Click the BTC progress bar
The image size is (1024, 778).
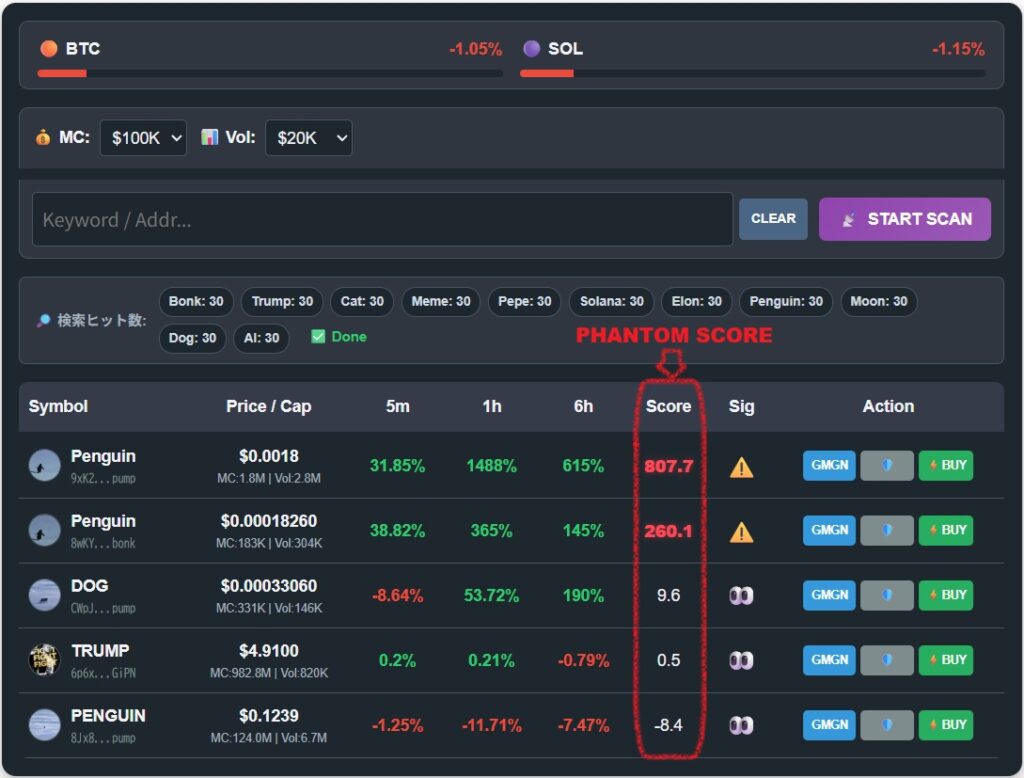[x=270, y=73]
